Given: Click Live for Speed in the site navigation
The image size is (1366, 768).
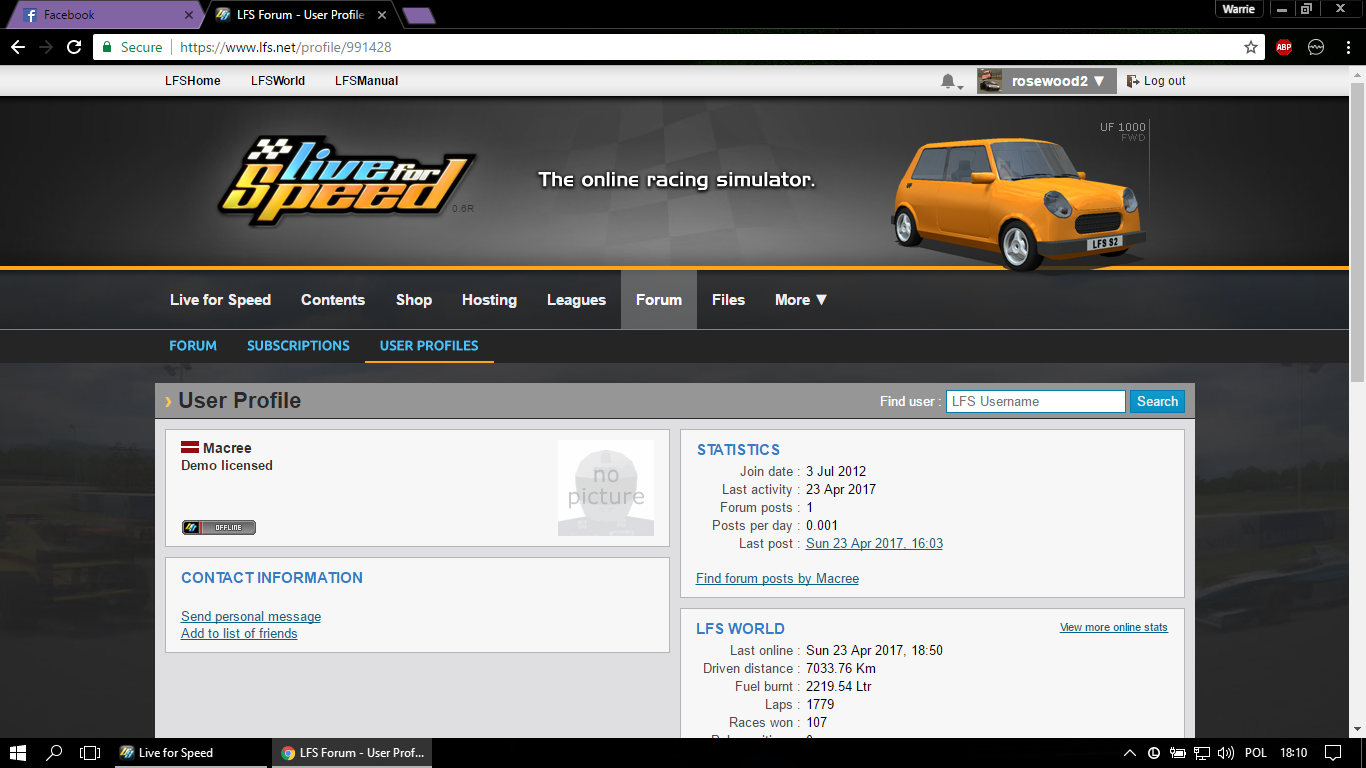Looking at the screenshot, I should [x=220, y=300].
